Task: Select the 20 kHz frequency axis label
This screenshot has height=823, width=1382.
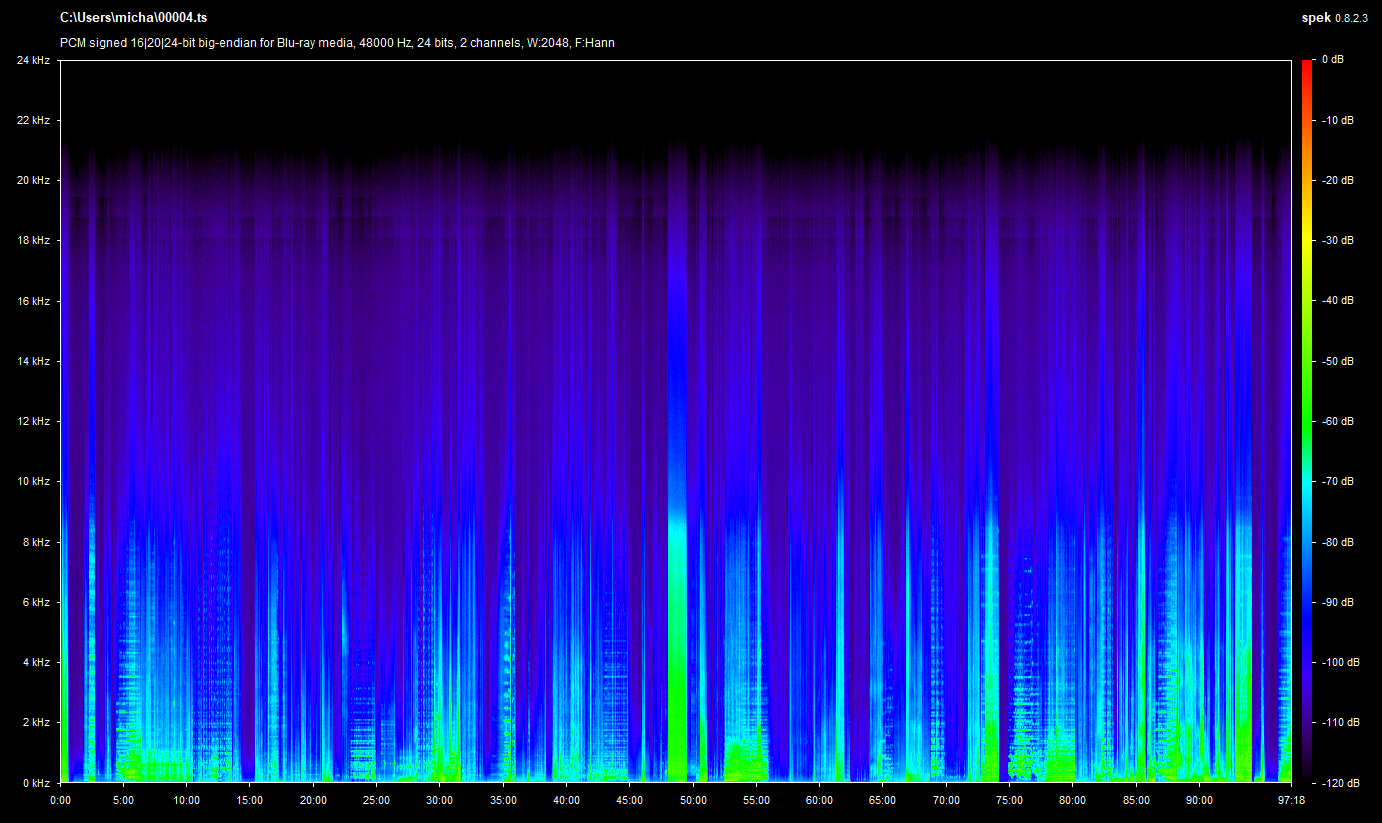Action: pyautogui.click(x=33, y=181)
